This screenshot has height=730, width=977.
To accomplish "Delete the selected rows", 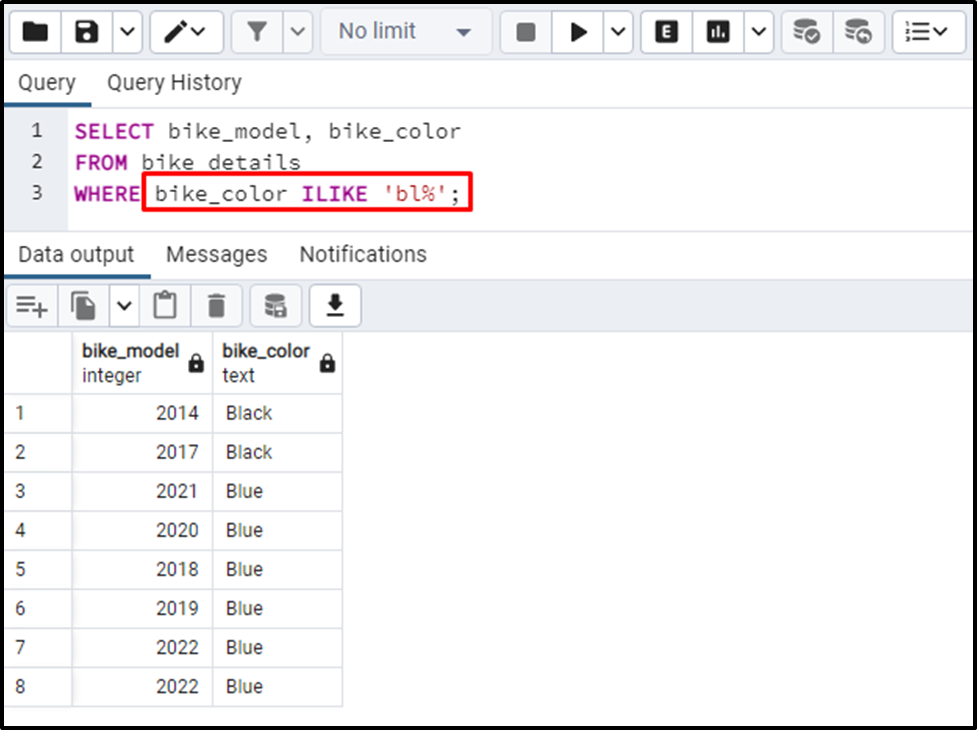I will pos(216,305).
